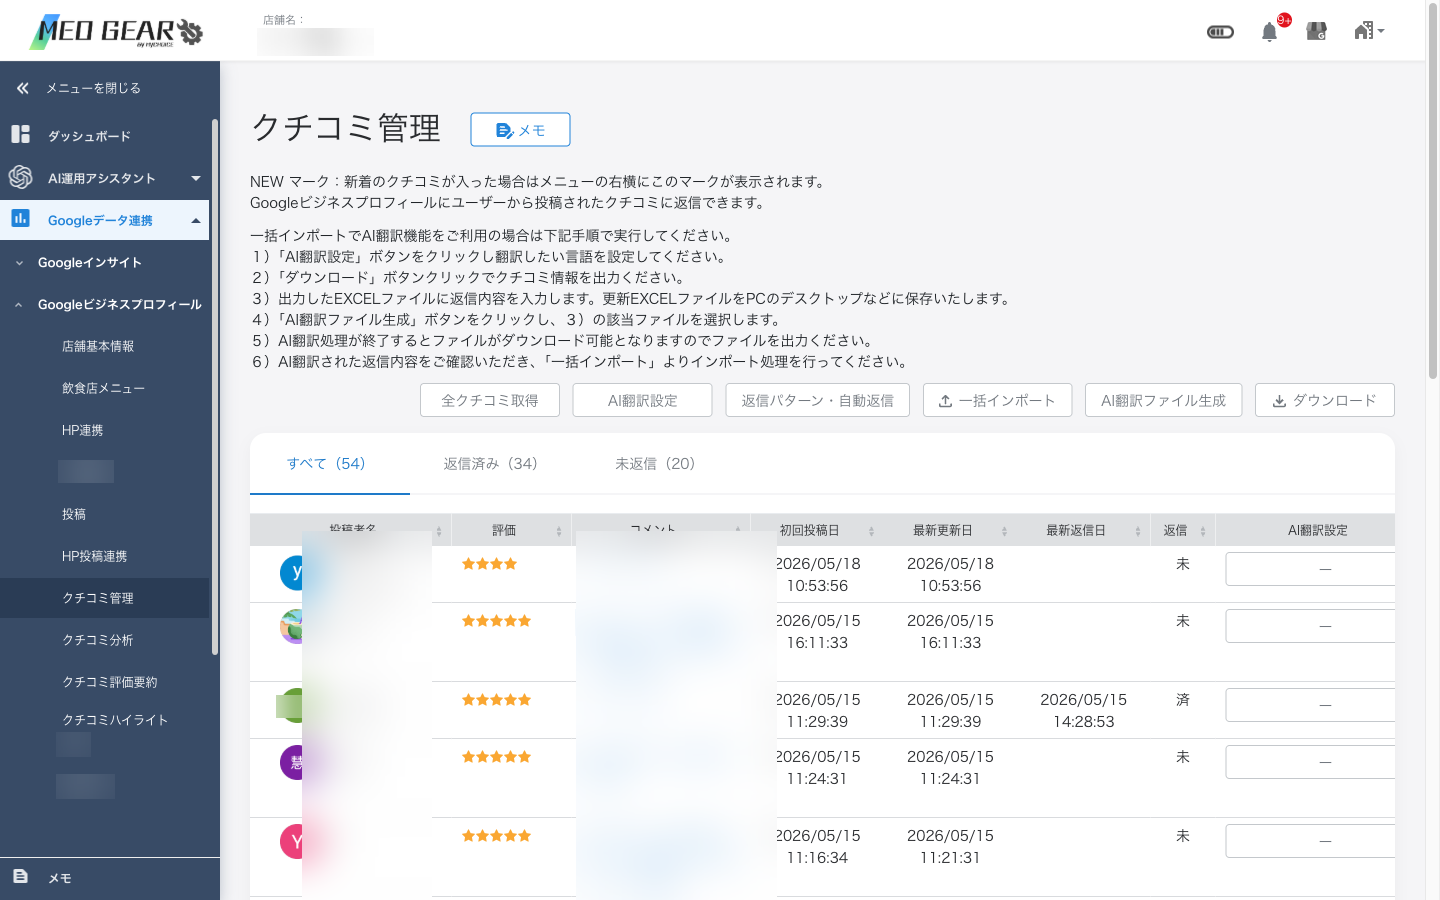
Task: Switch to the 未返信（20） tab
Action: [x=655, y=463]
